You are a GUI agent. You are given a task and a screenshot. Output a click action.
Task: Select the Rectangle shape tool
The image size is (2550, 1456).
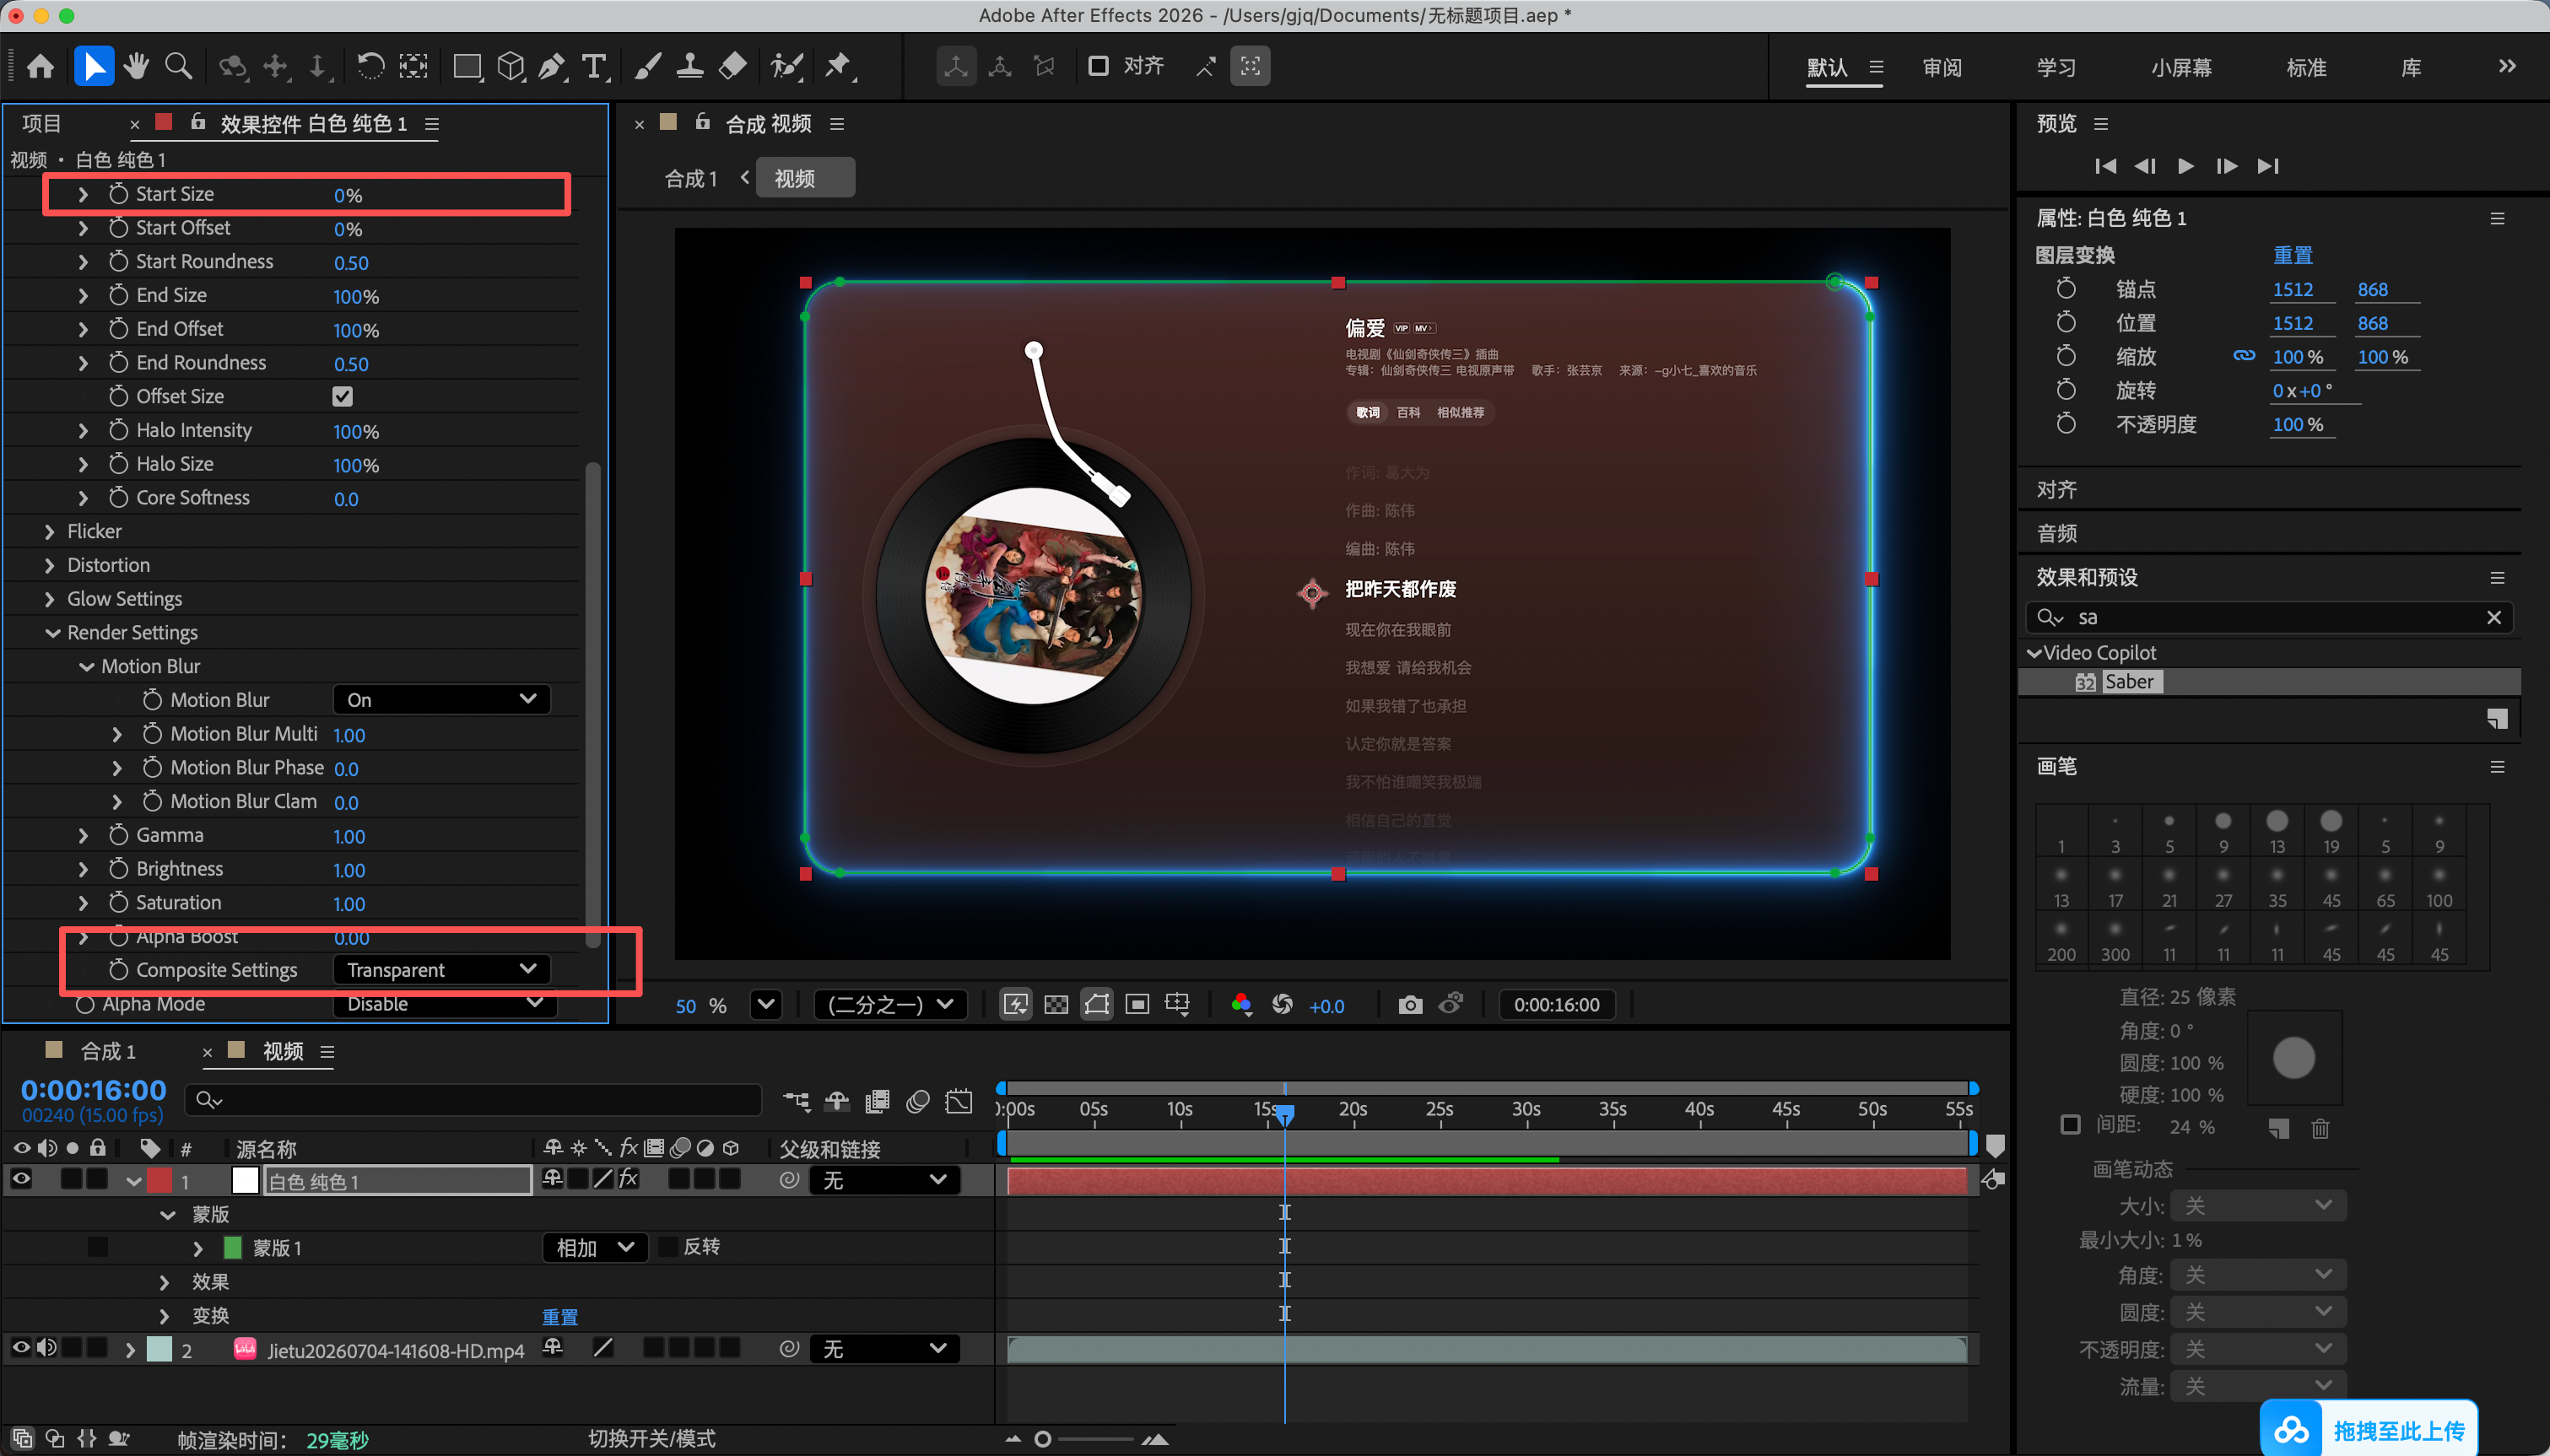[466, 66]
